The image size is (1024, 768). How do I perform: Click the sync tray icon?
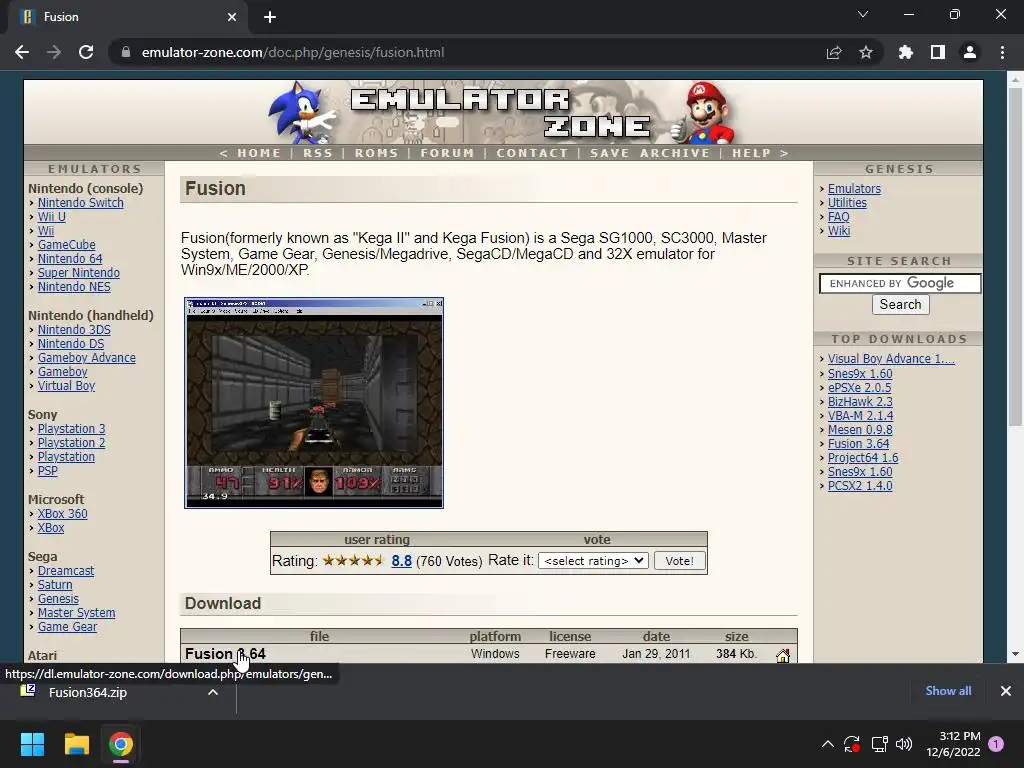(852, 744)
